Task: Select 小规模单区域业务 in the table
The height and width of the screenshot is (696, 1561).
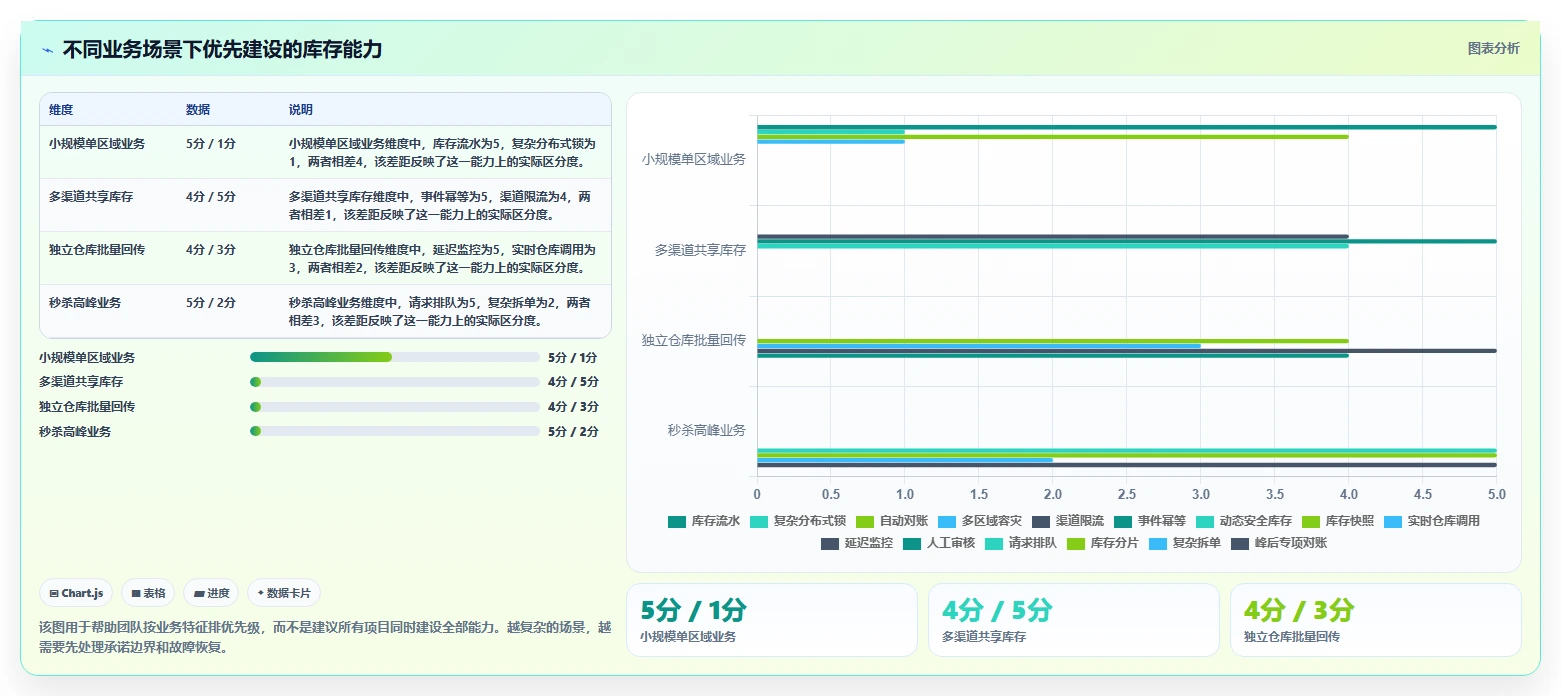Action: point(97,144)
